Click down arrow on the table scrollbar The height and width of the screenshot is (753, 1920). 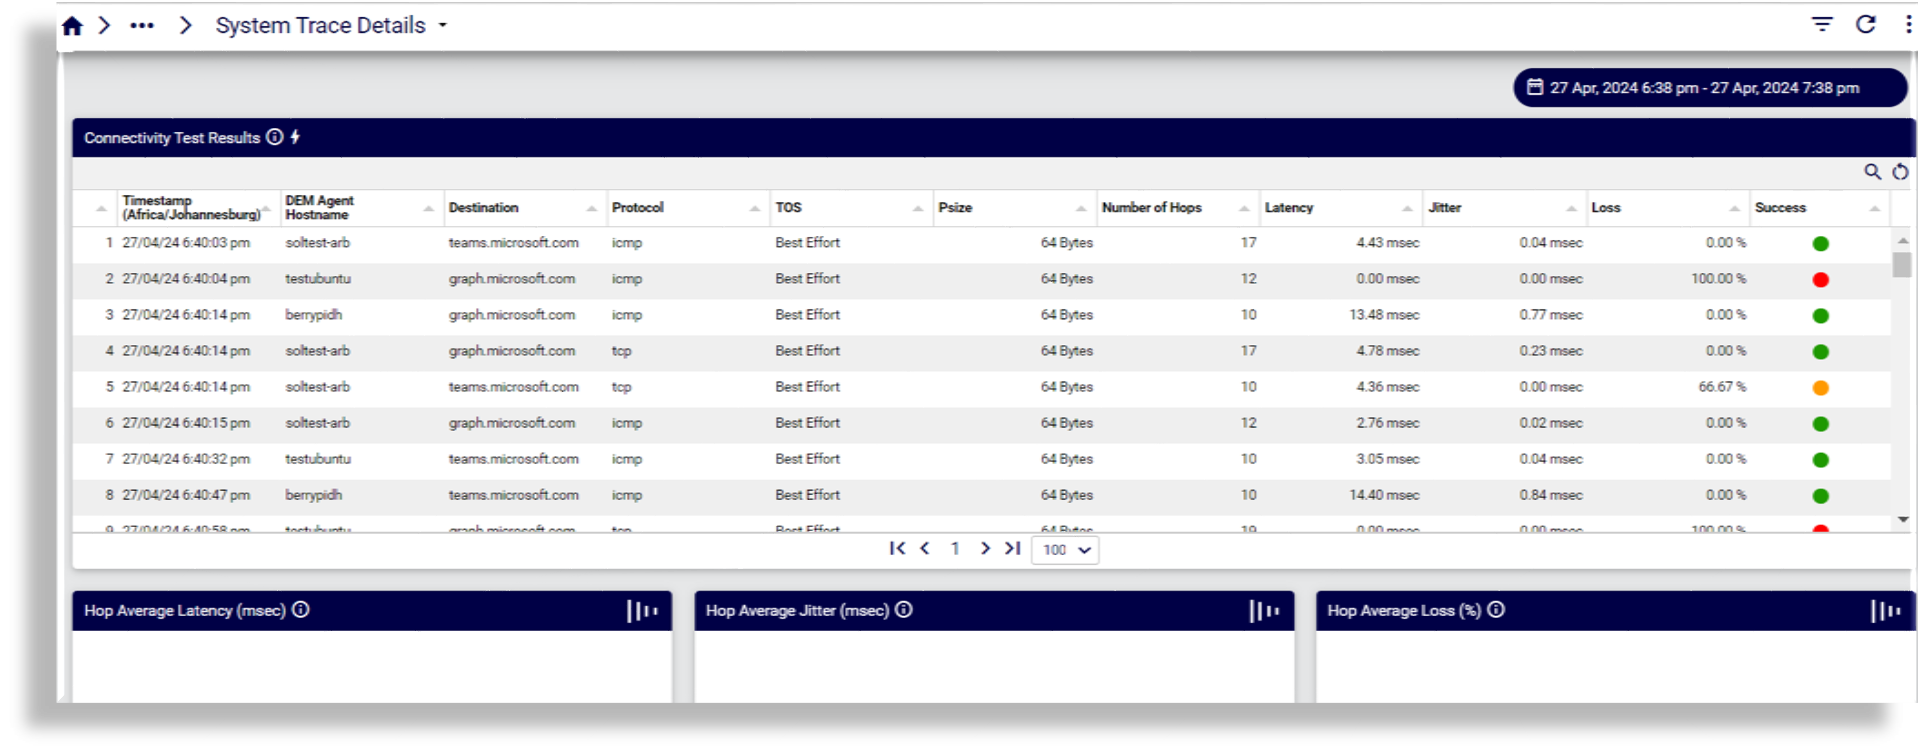coord(1902,520)
